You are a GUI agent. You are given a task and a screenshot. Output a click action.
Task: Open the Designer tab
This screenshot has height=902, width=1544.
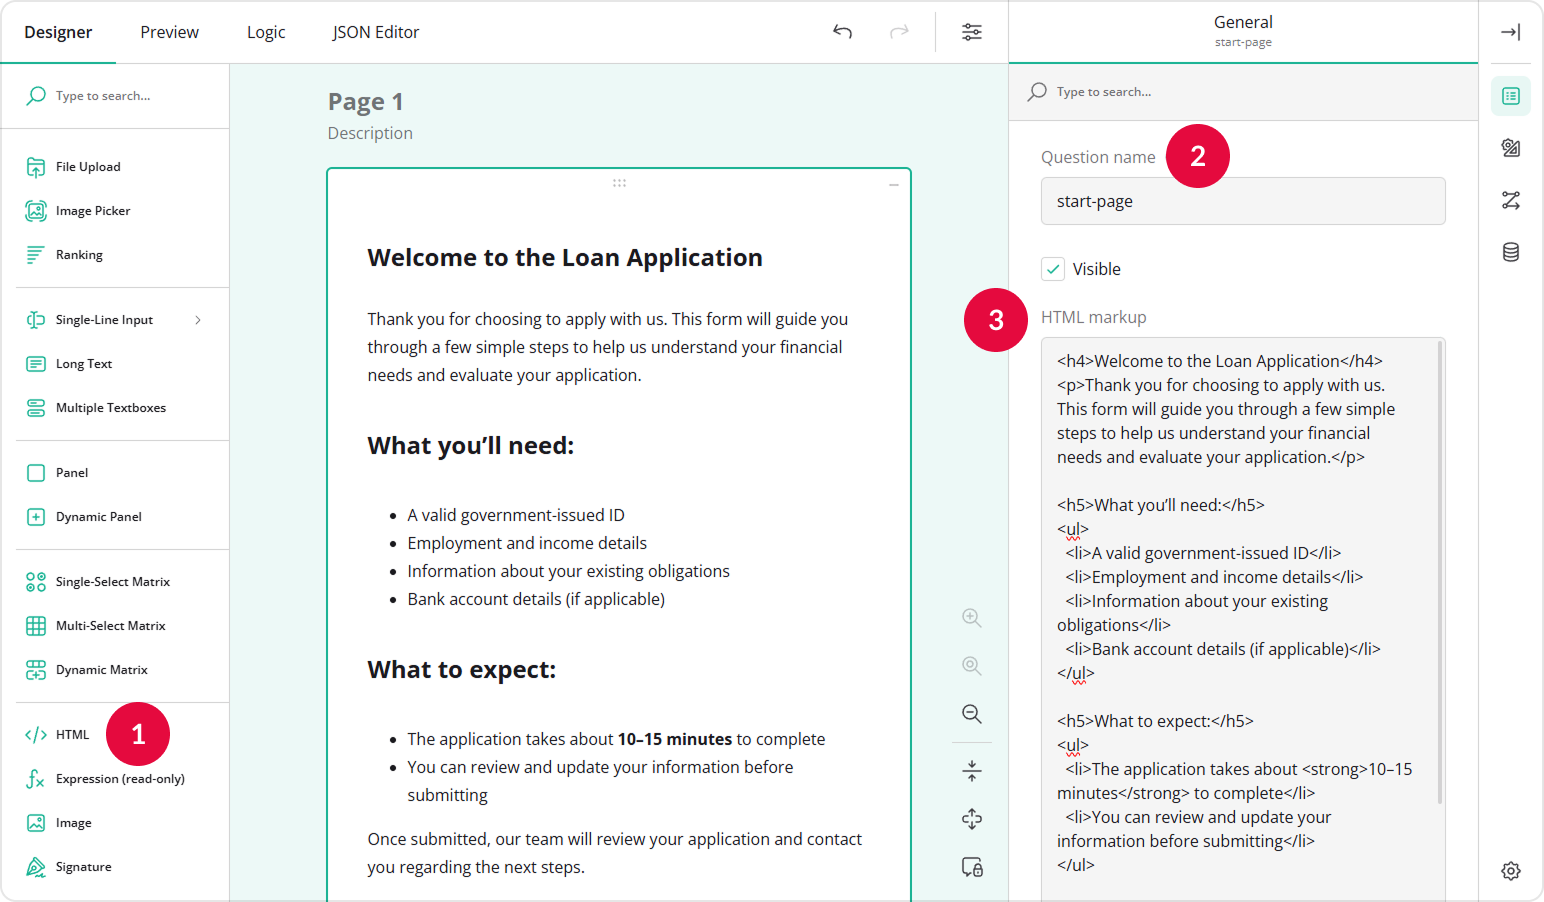[x=58, y=31]
